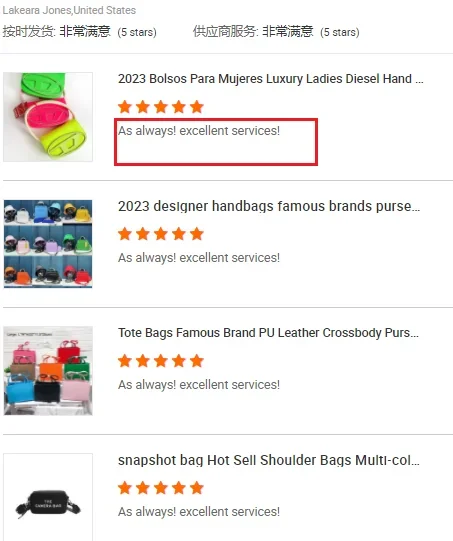This screenshot has width=453, height=541.
Task: Click fifth star of snapshot bag rating
Action: 197,488
